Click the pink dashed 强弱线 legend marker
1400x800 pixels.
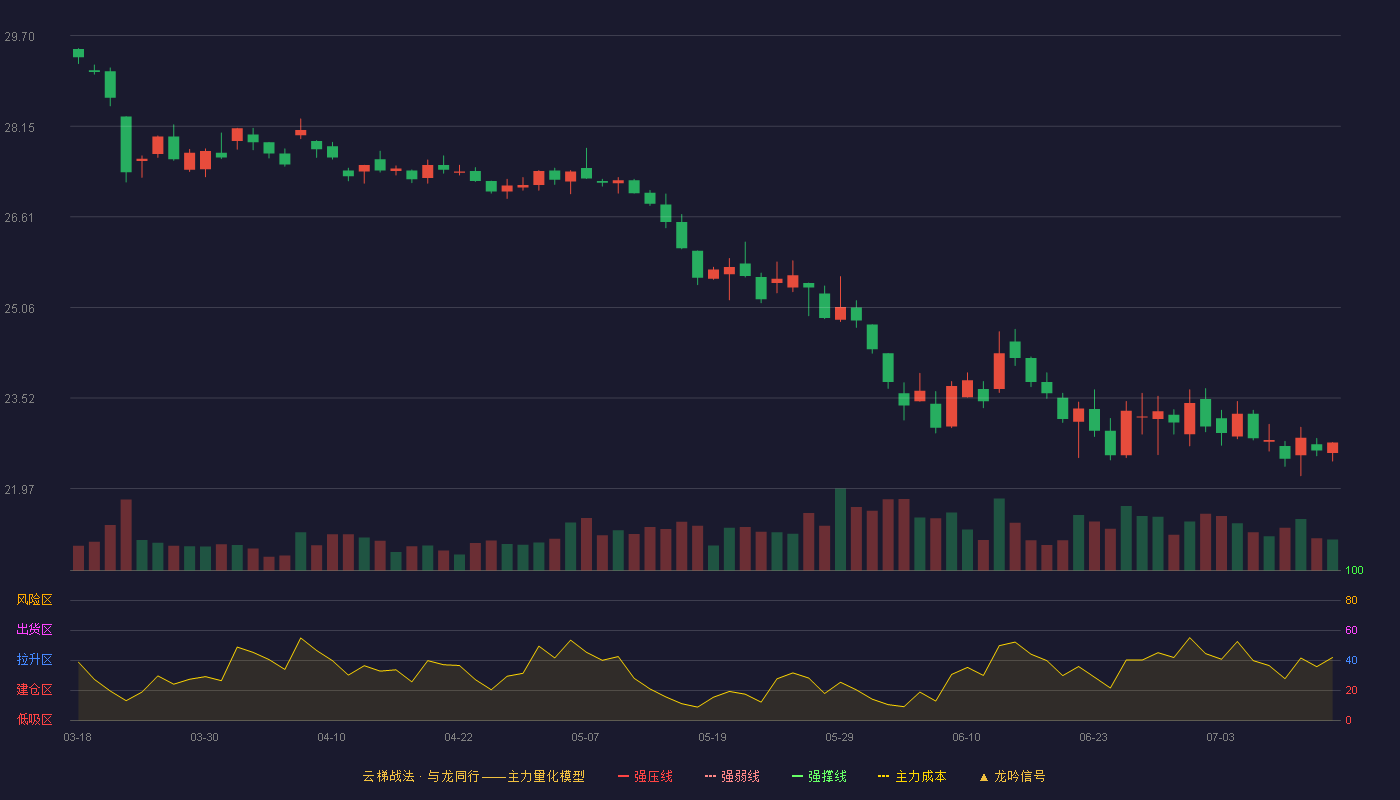(x=710, y=777)
